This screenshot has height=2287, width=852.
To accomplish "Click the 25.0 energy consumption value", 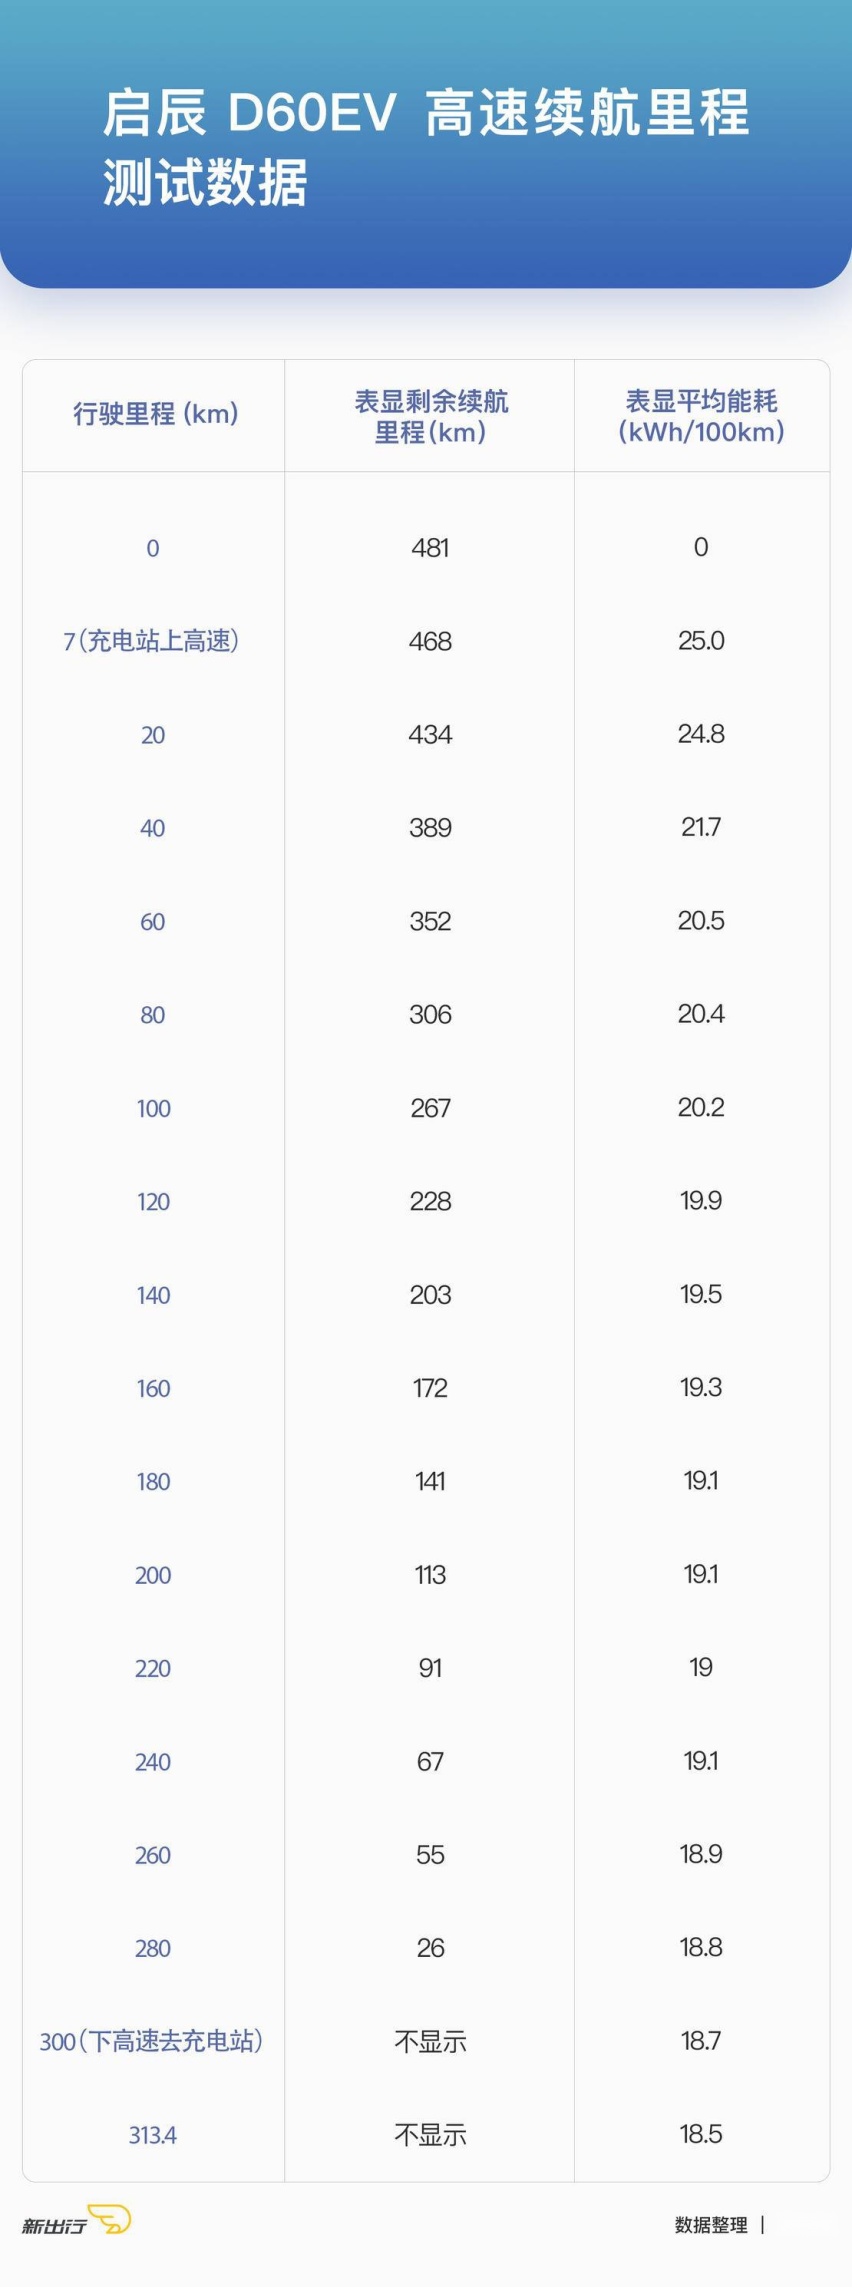I will click(x=701, y=640).
